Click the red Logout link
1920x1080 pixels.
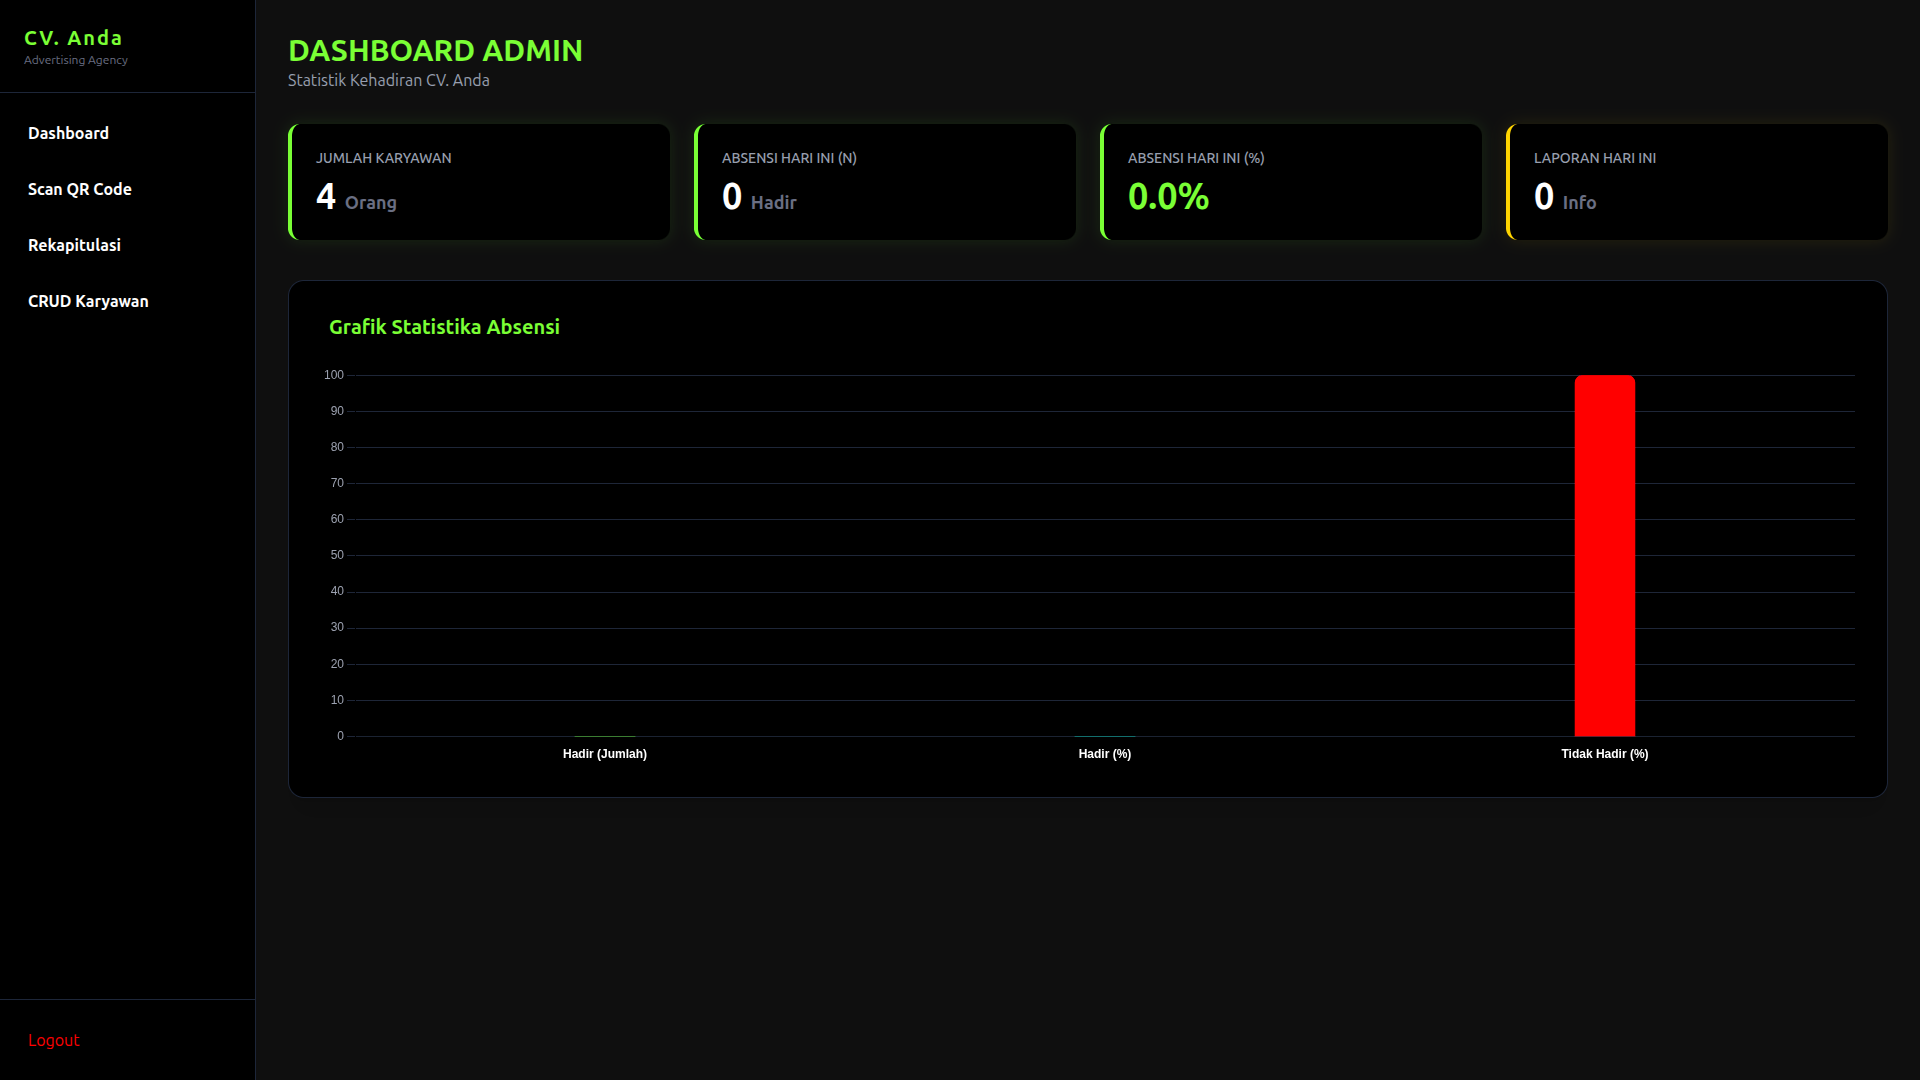pos(54,1040)
